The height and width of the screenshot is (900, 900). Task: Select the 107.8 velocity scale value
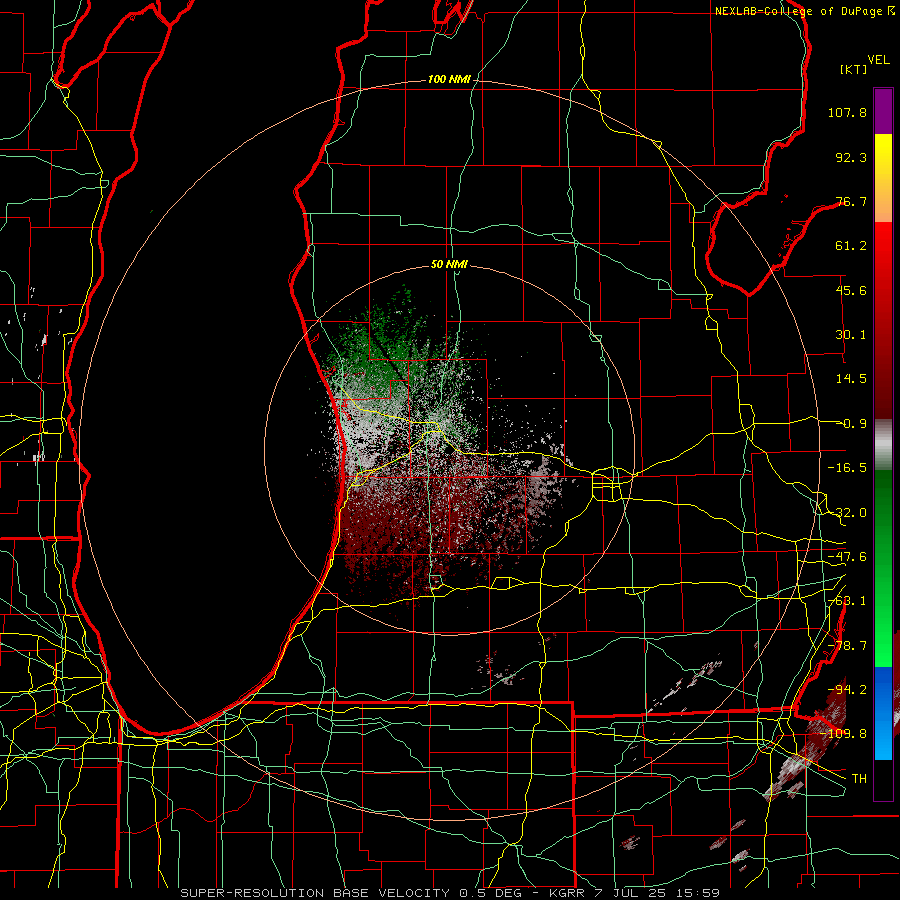tap(847, 112)
